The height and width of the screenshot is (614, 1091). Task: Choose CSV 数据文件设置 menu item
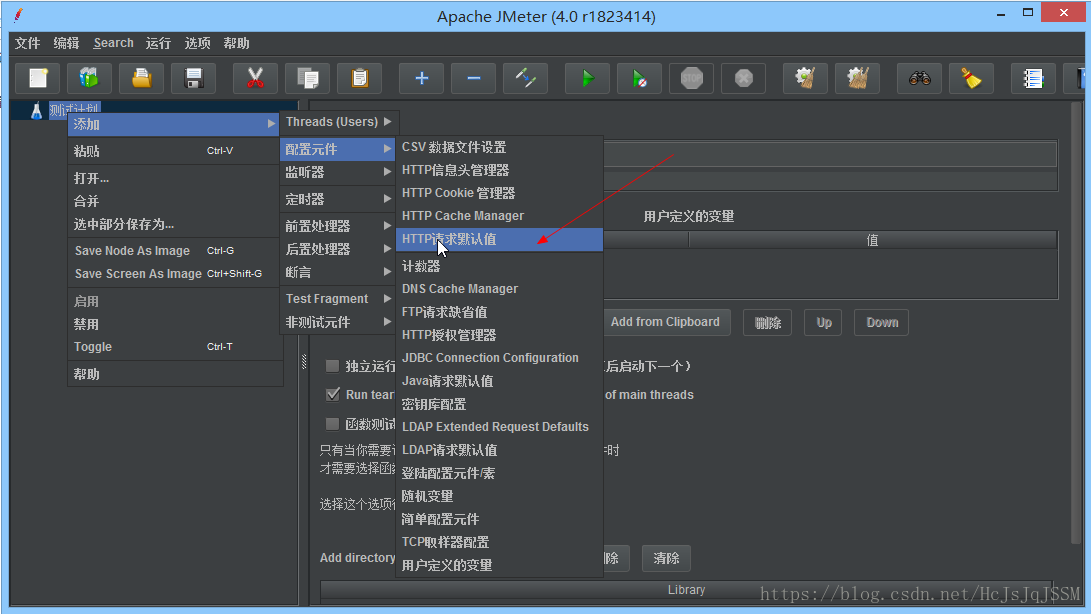coord(500,147)
